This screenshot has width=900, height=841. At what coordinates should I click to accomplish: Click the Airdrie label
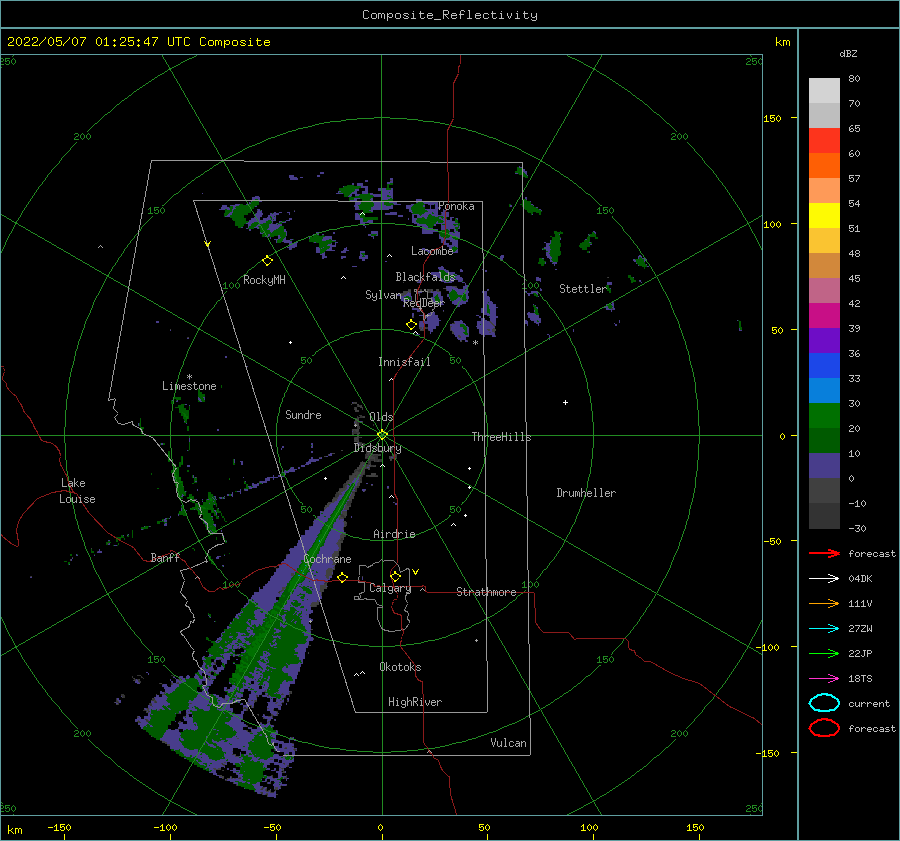[394, 534]
